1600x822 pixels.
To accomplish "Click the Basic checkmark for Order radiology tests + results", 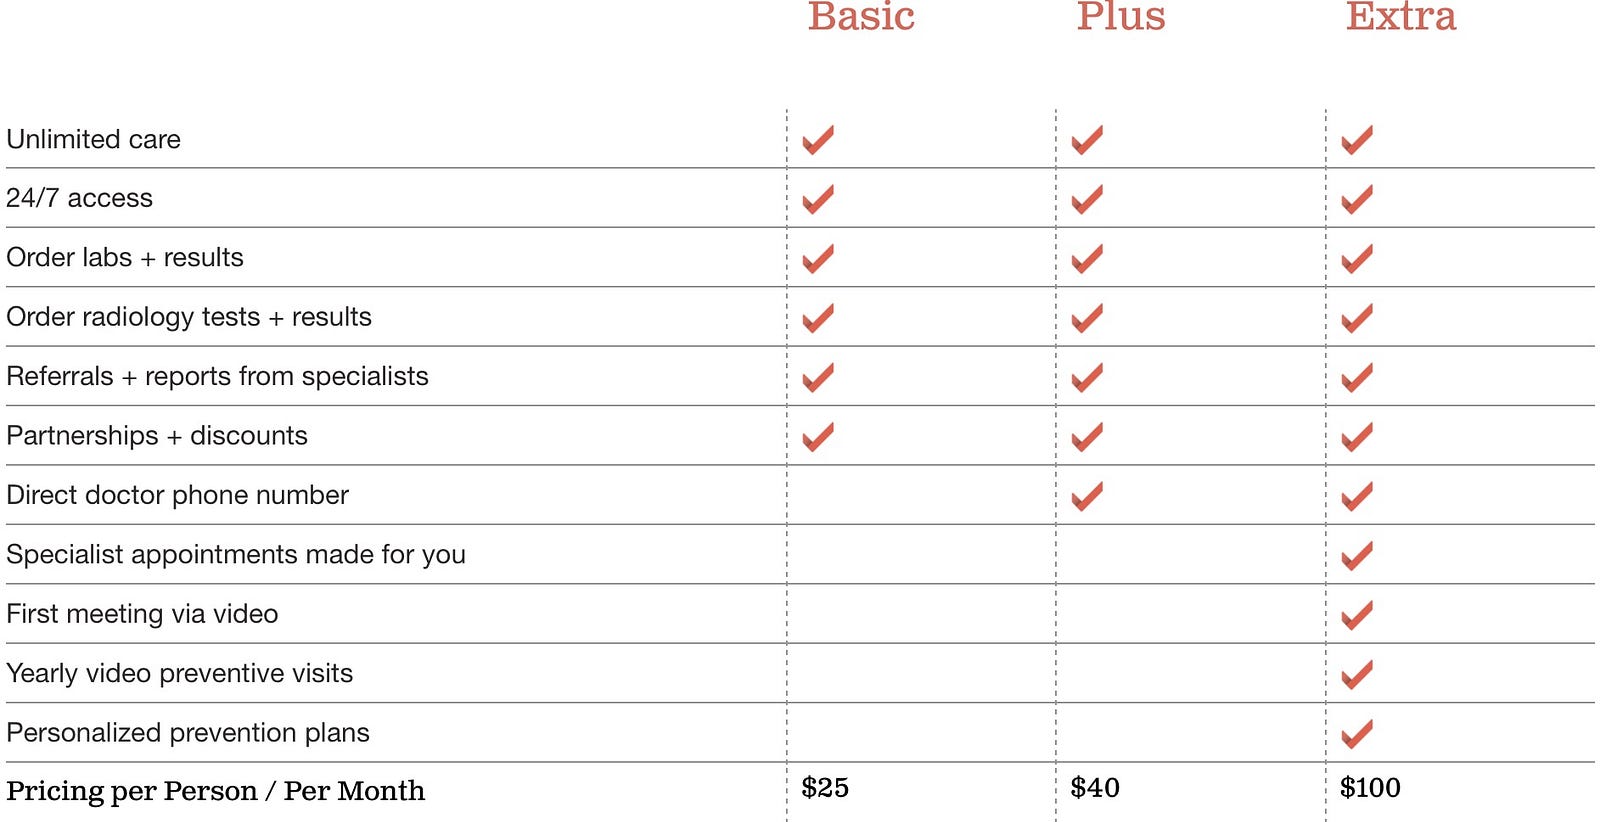I will pos(818,318).
